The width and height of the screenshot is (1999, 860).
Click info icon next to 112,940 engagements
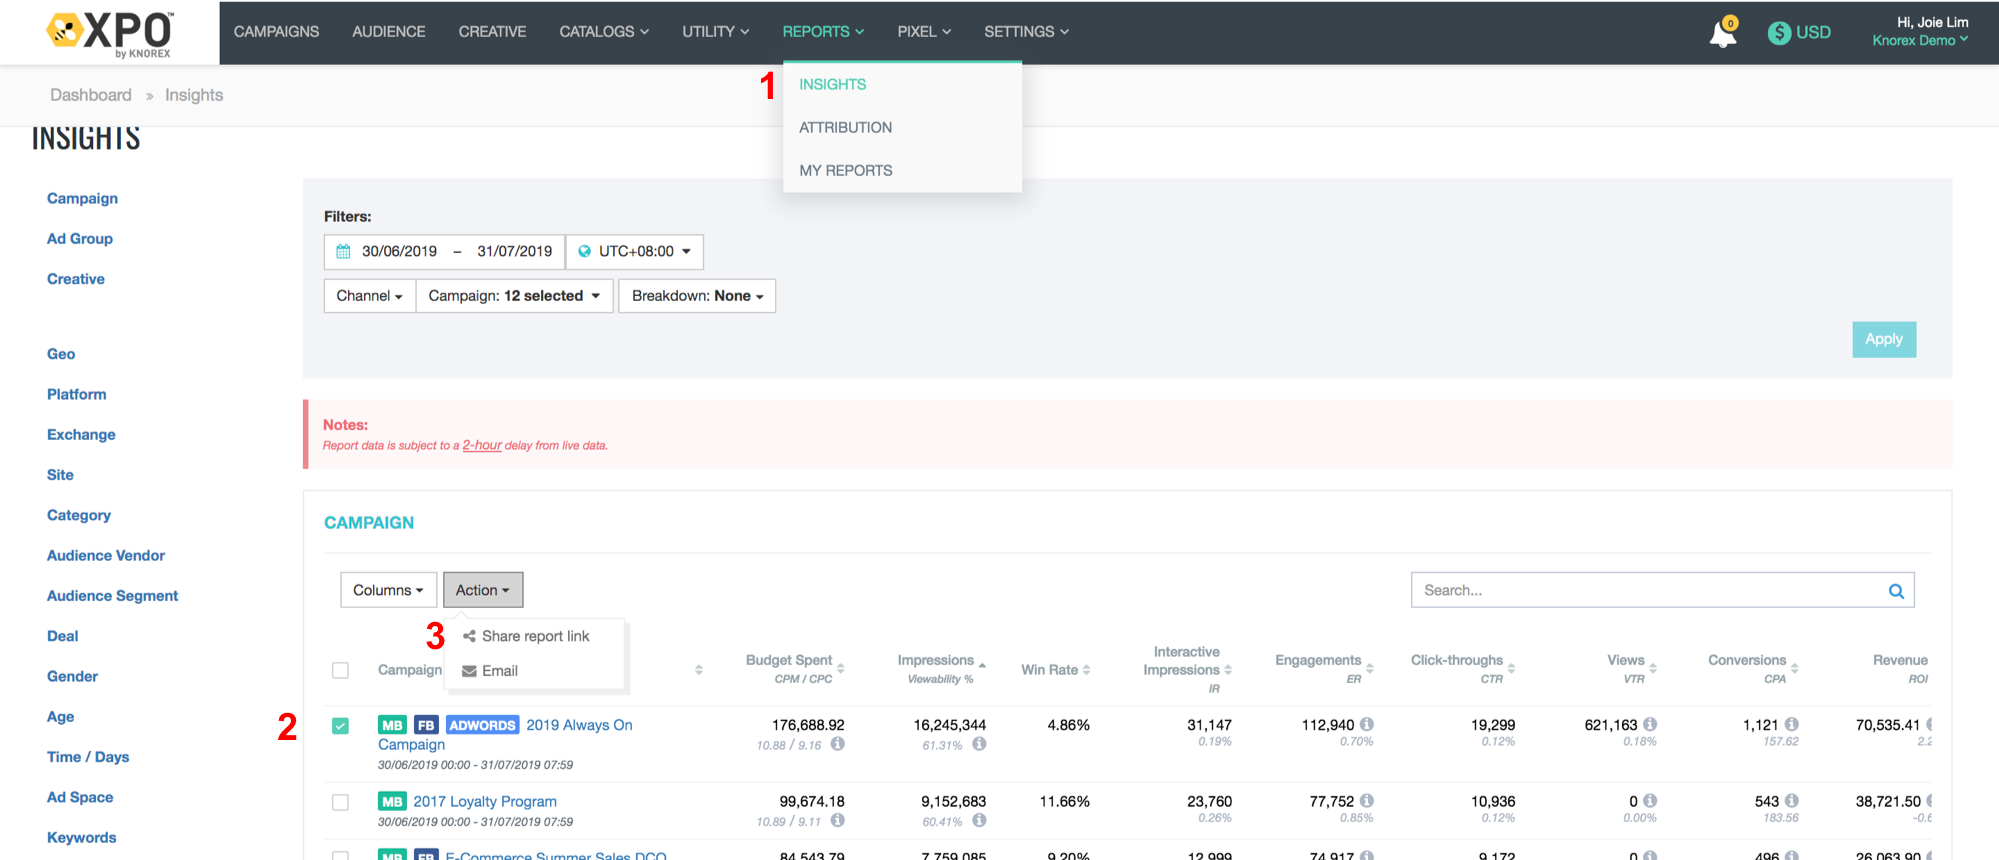[1366, 724]
